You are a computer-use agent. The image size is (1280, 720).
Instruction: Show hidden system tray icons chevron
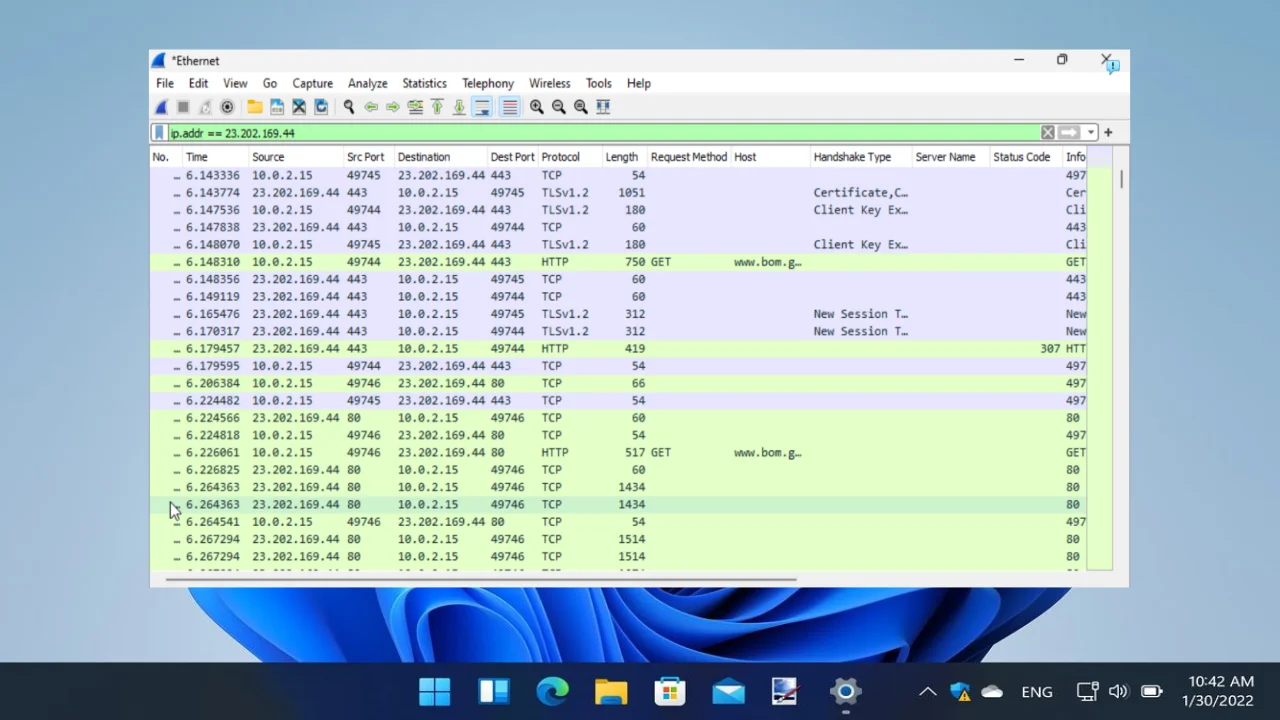click(x=928, y=691)
